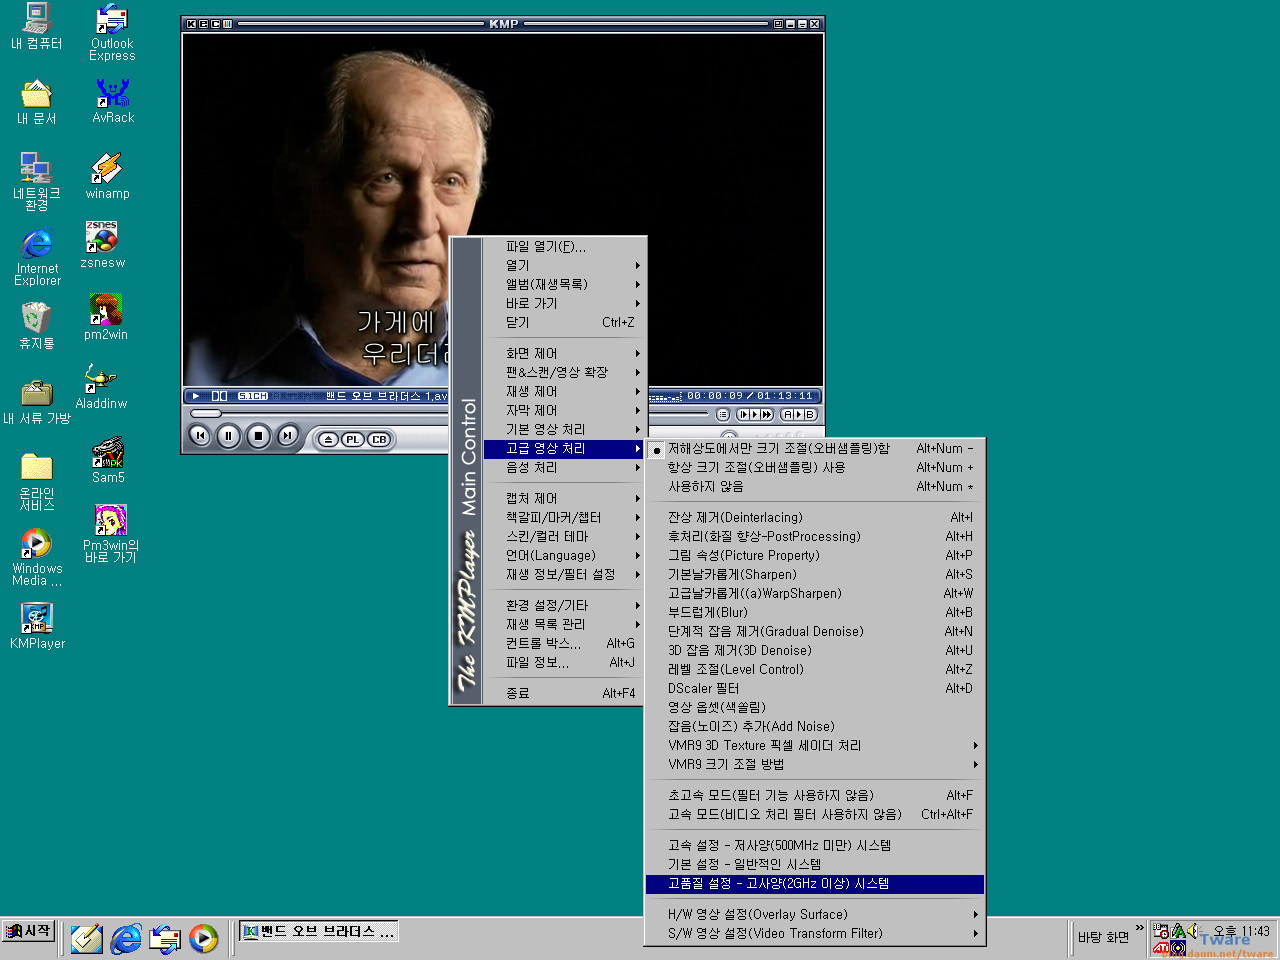This screenshot has height=960, width=1280.
Task: Choose 파일 열기(F)... menu item
Action: 564,247
